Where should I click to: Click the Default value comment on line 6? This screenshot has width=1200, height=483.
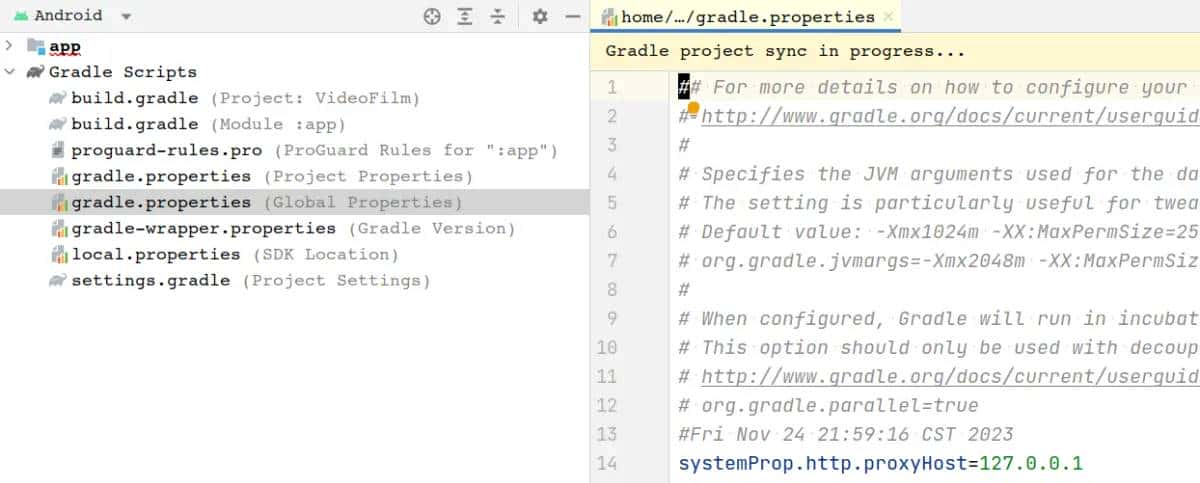tap(939, 232)
